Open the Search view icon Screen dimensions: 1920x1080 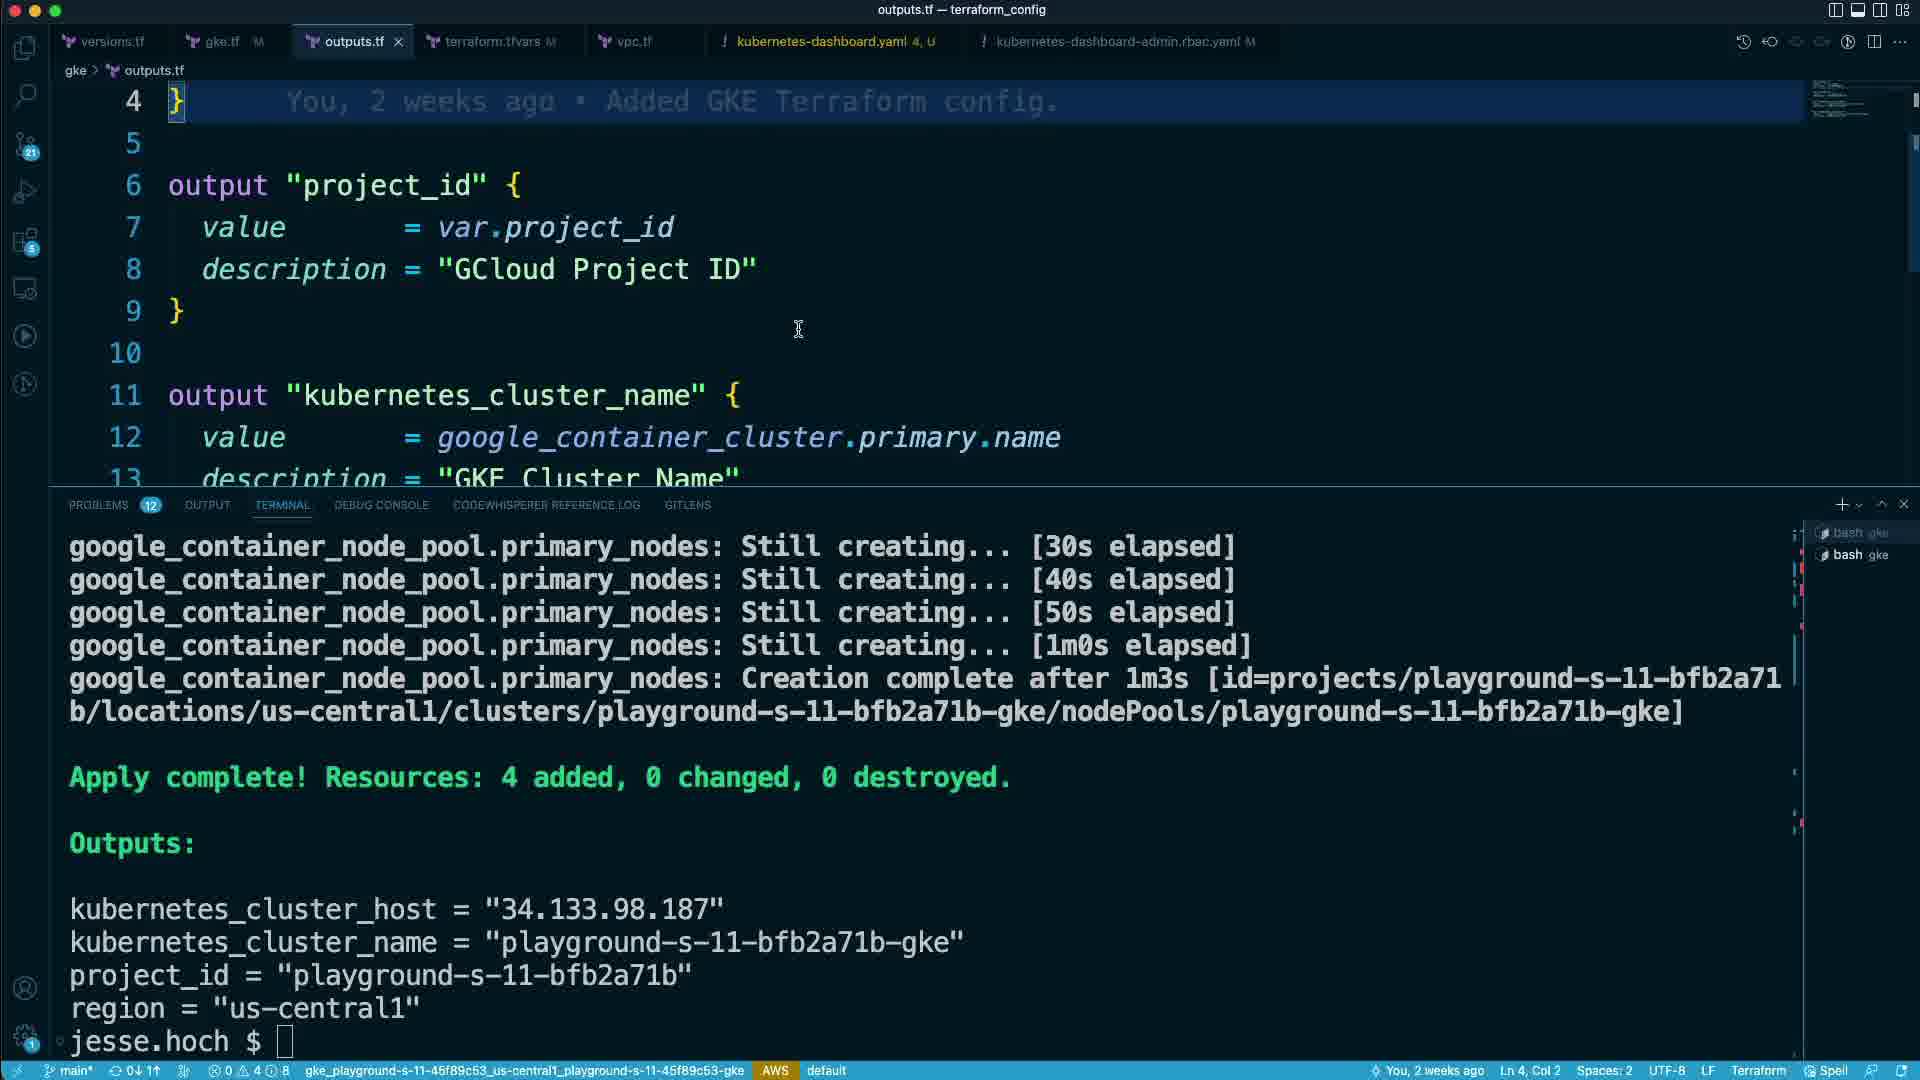coord(25,96)
